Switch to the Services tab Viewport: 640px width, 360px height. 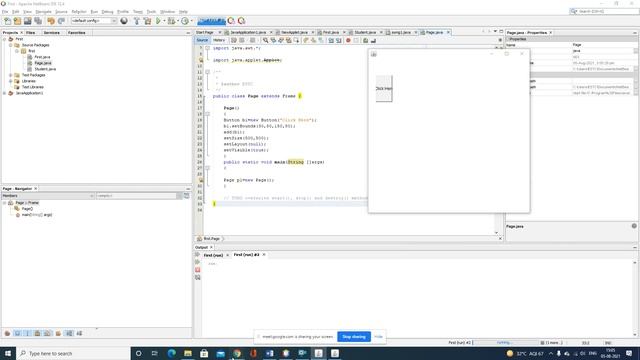[51, 33]
